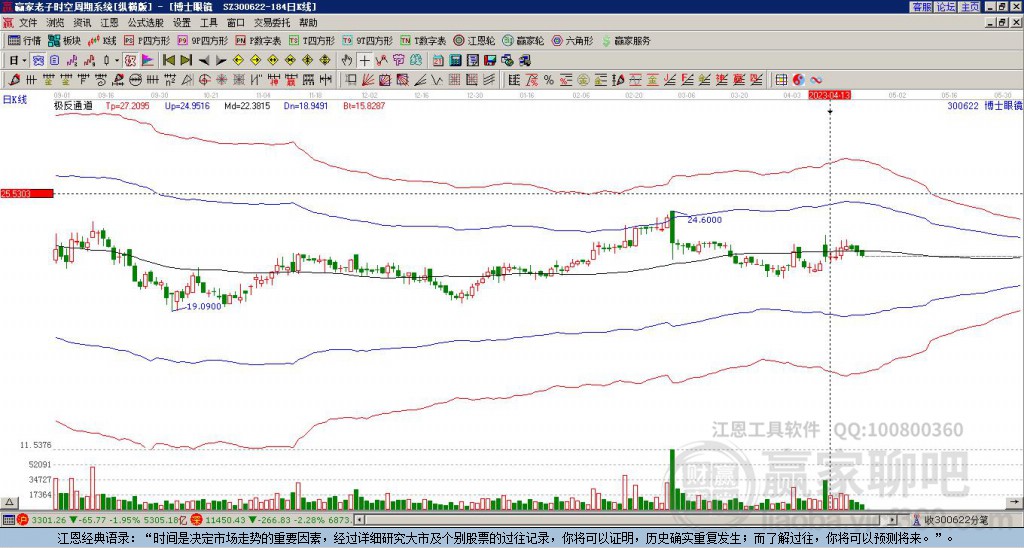The image size is (1024, 548).
Task: Toggle the 权 price adjustment button
Action: pos(130,60)
